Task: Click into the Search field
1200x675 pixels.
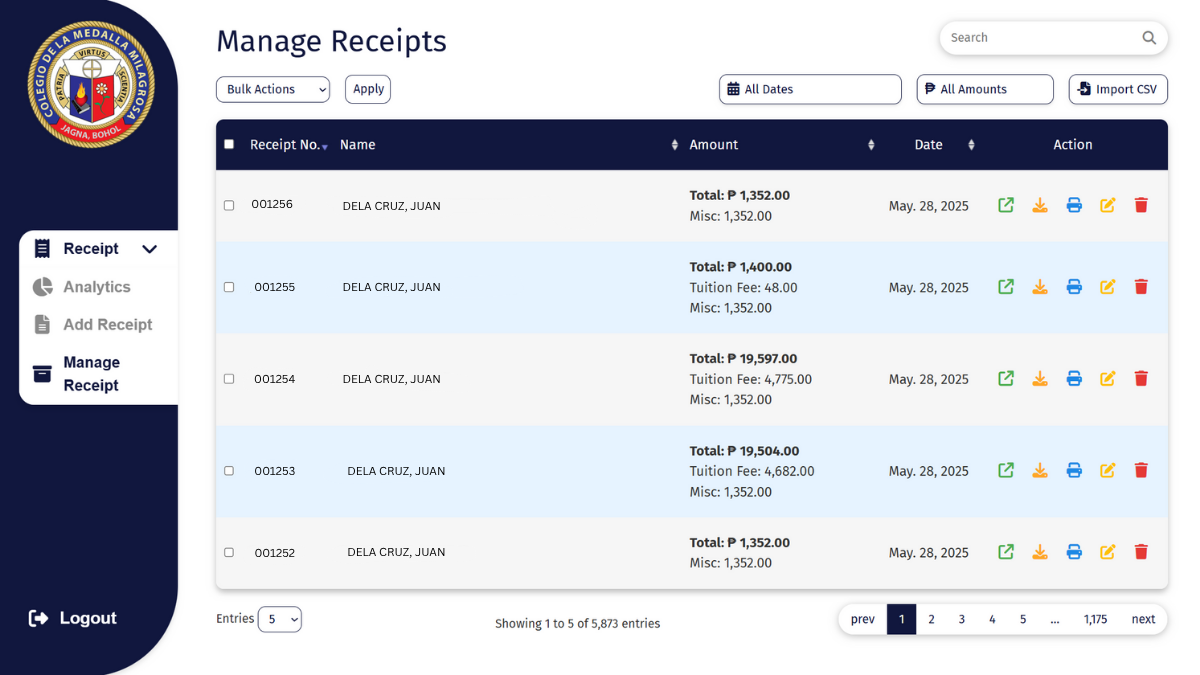Action: (1040, 38)
